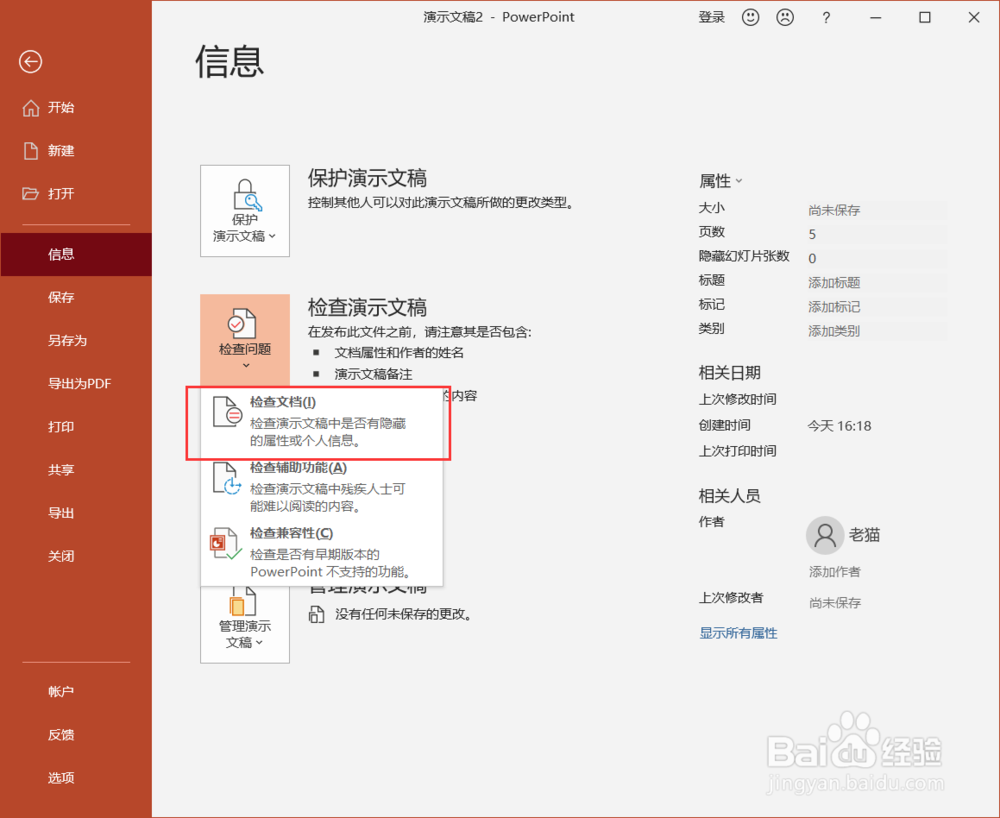Click the author avatar for 老猫
The image size is (1000, 818).
tap(825, 535)
